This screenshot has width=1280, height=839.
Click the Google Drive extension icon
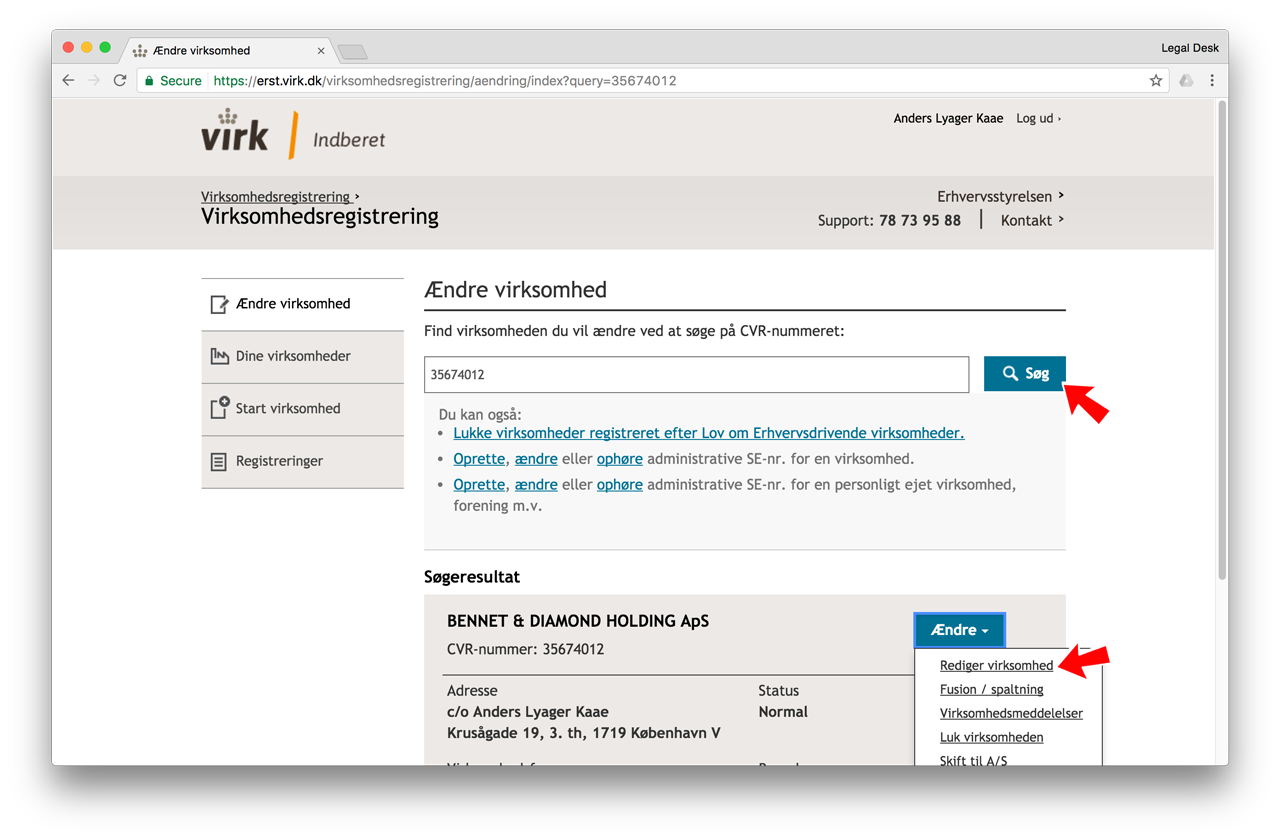pos(1186,80)
